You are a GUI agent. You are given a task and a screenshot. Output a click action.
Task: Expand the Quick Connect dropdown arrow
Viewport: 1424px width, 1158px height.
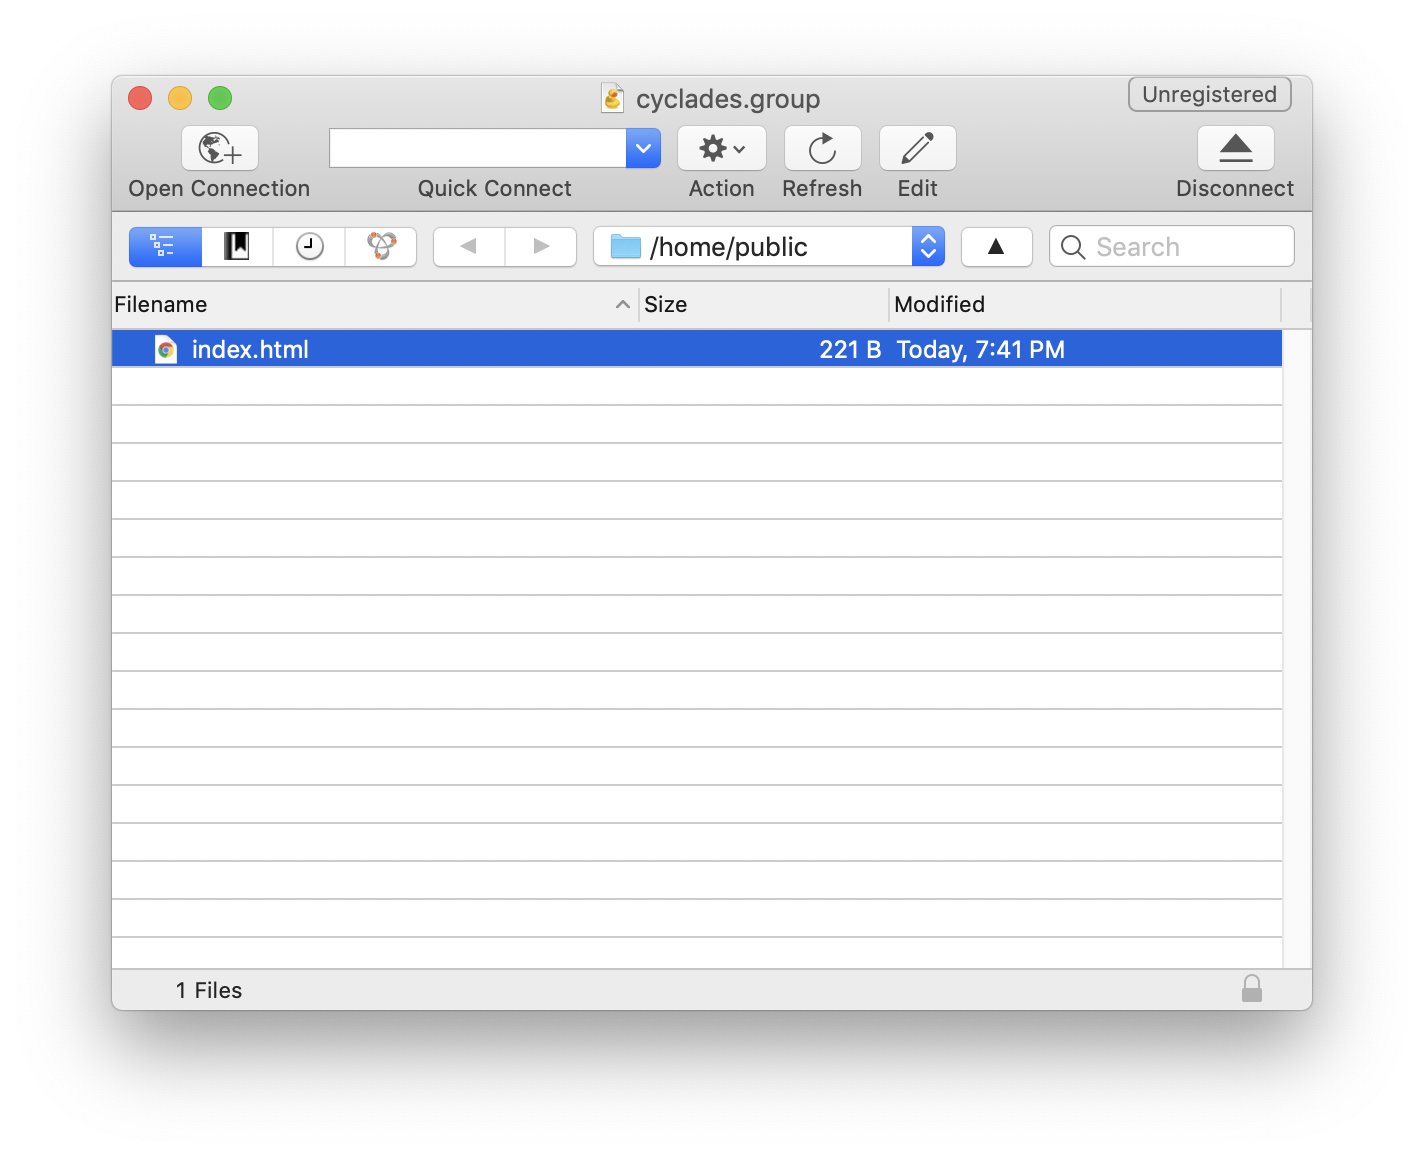(643, 149)
